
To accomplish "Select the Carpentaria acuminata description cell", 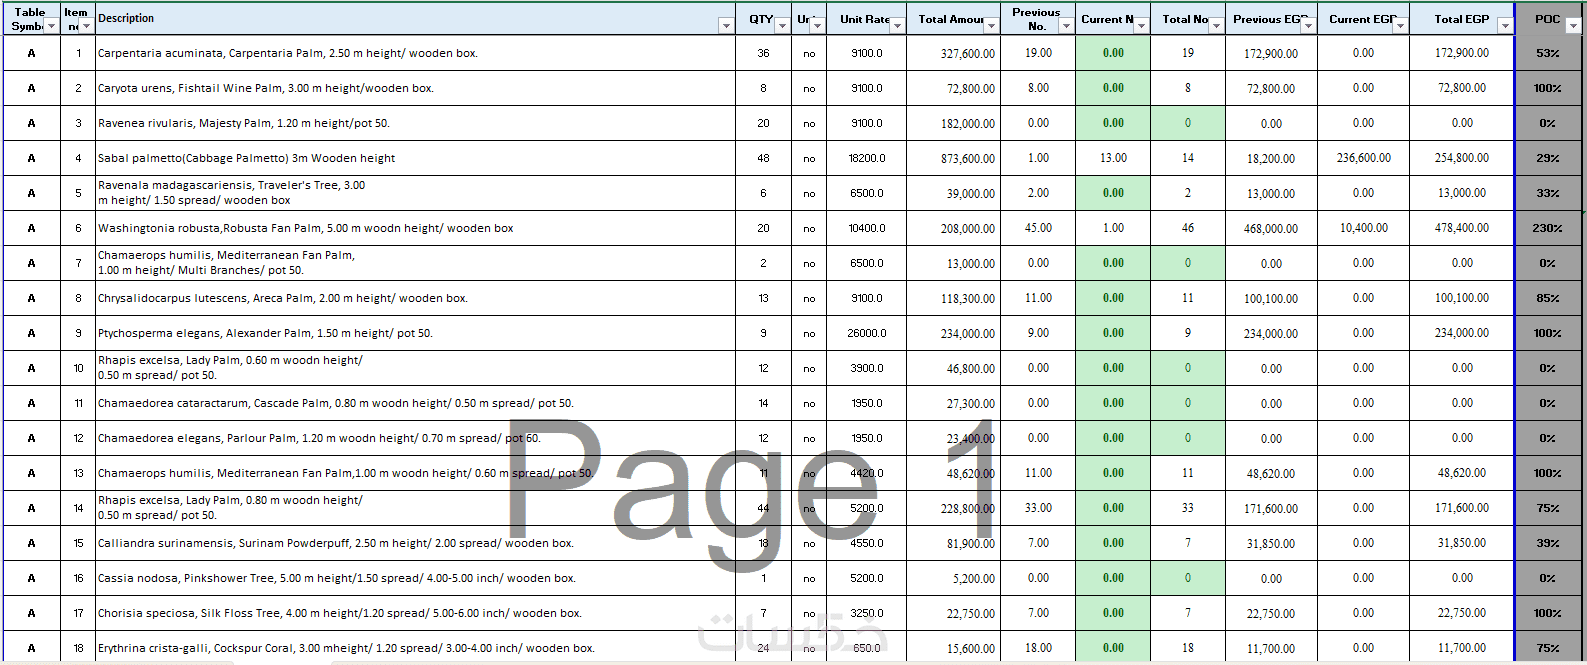I will coord(415,53).
